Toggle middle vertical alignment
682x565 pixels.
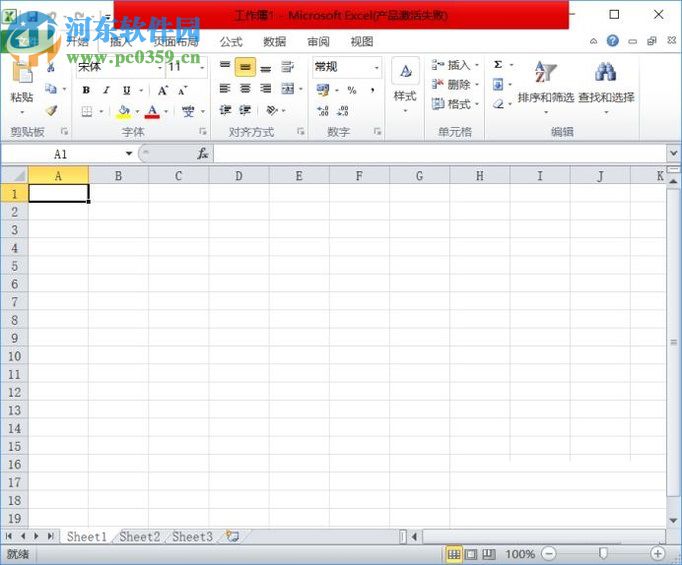245,67
